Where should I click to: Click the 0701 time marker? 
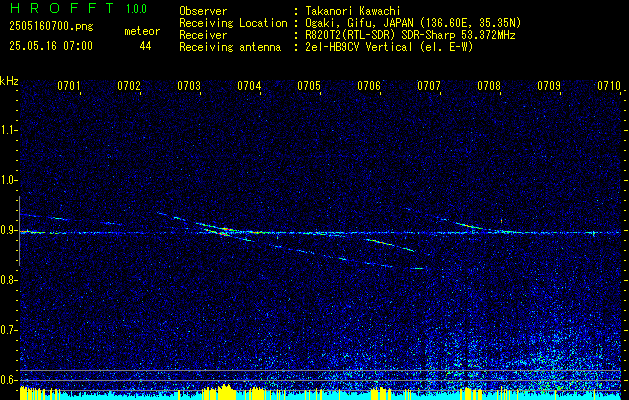69,86
